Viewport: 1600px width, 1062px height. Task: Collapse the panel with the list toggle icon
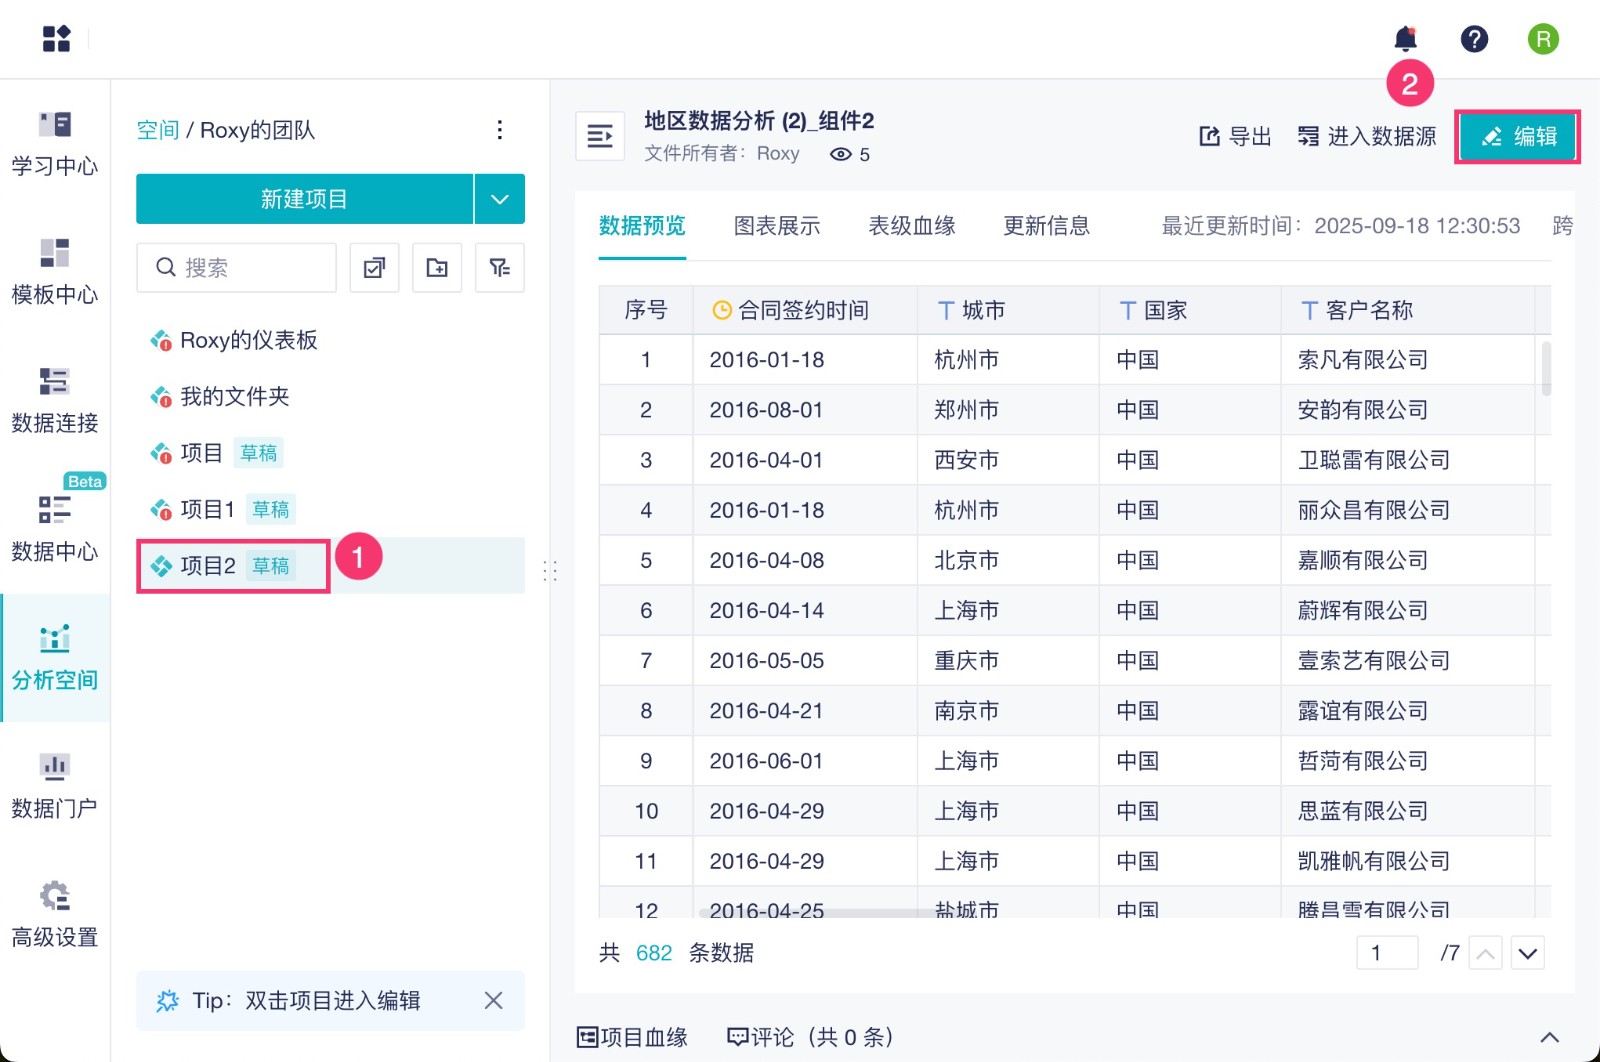tap(600, 136)
